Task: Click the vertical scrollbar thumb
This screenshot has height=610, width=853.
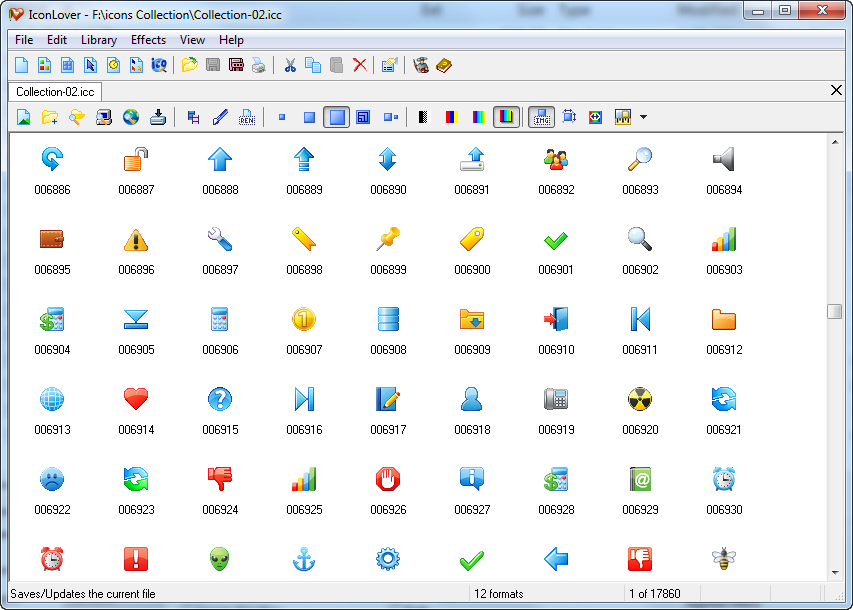Action: (x=834, y=311)
